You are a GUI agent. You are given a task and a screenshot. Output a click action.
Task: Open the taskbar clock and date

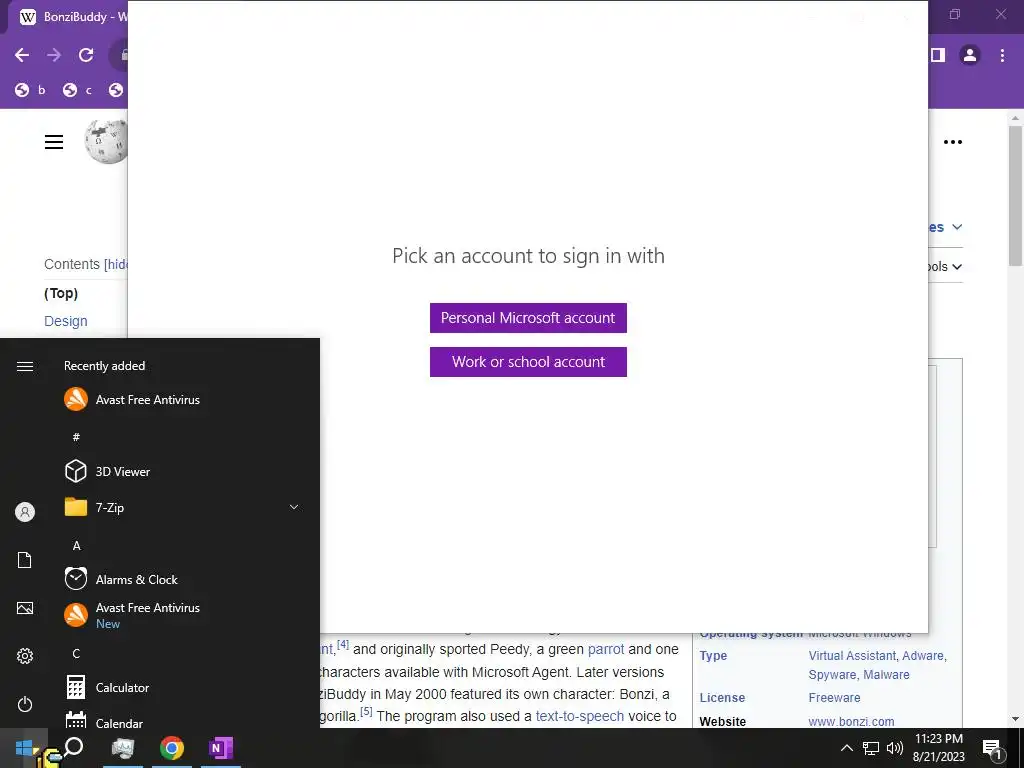tap(938, 748)
